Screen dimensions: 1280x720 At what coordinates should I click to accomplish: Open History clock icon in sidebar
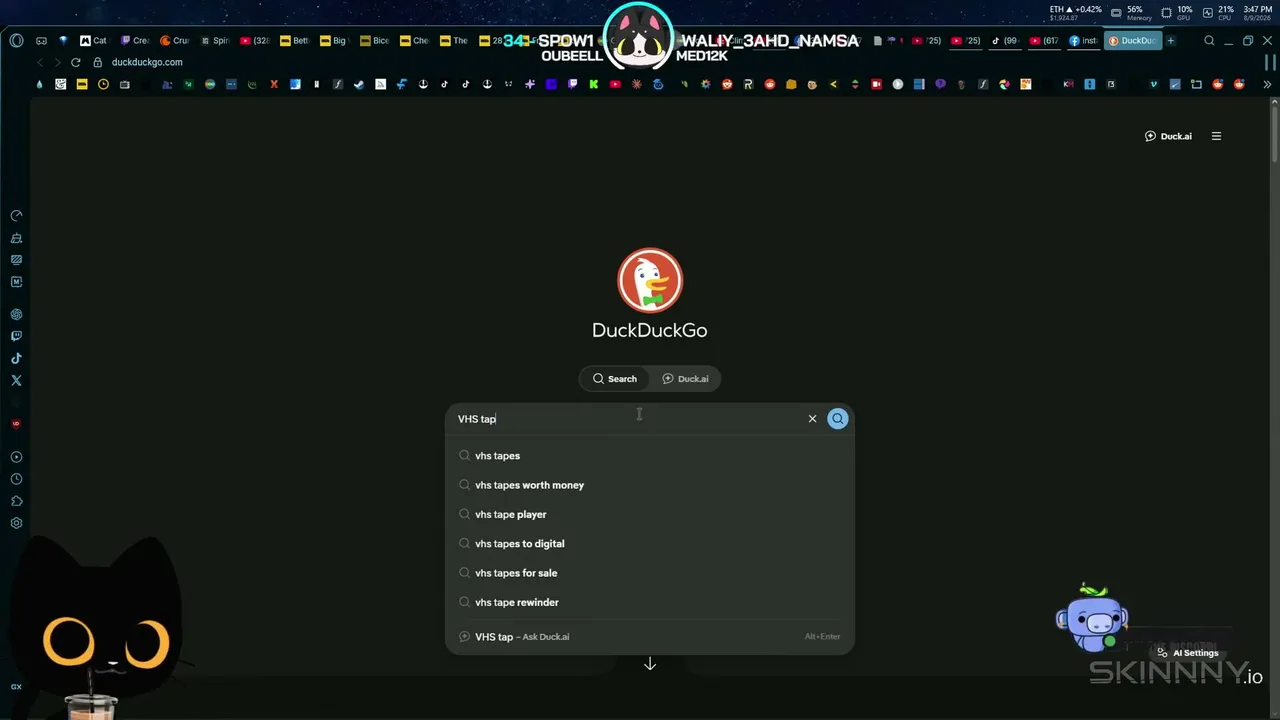[x=16, y=479]
